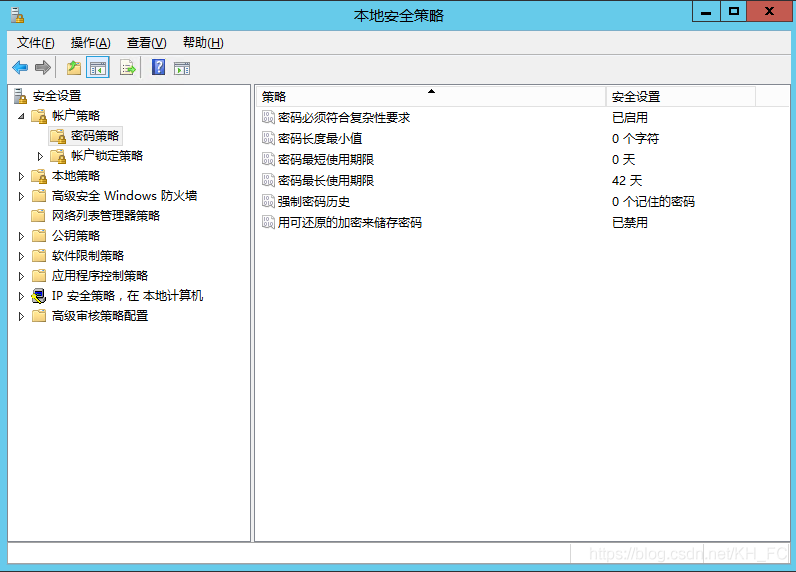Click the Export list toolbar icon
Viewport: 796px width, 572px height.
coord(128,68)
